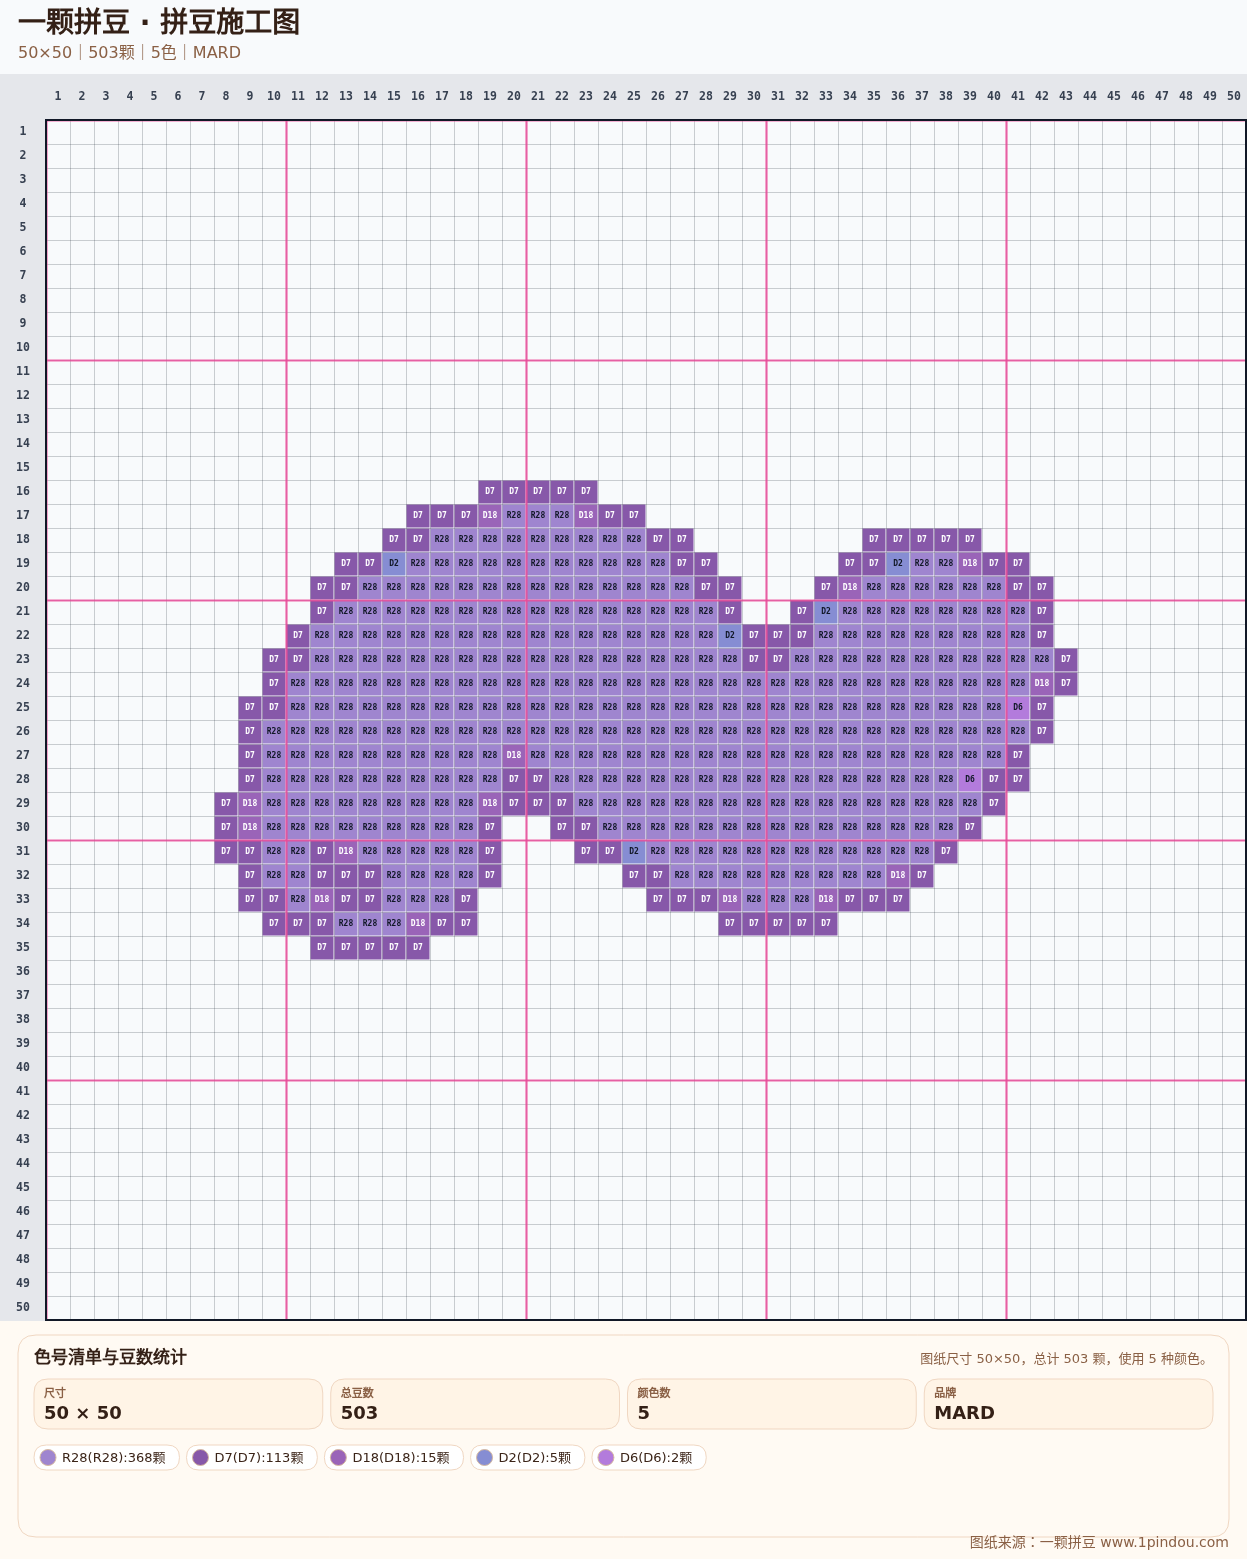Select the 'D2(D2):5颗' legend label
Viewport: 1247px width, 1559px height.
(x=535, y=1458)
